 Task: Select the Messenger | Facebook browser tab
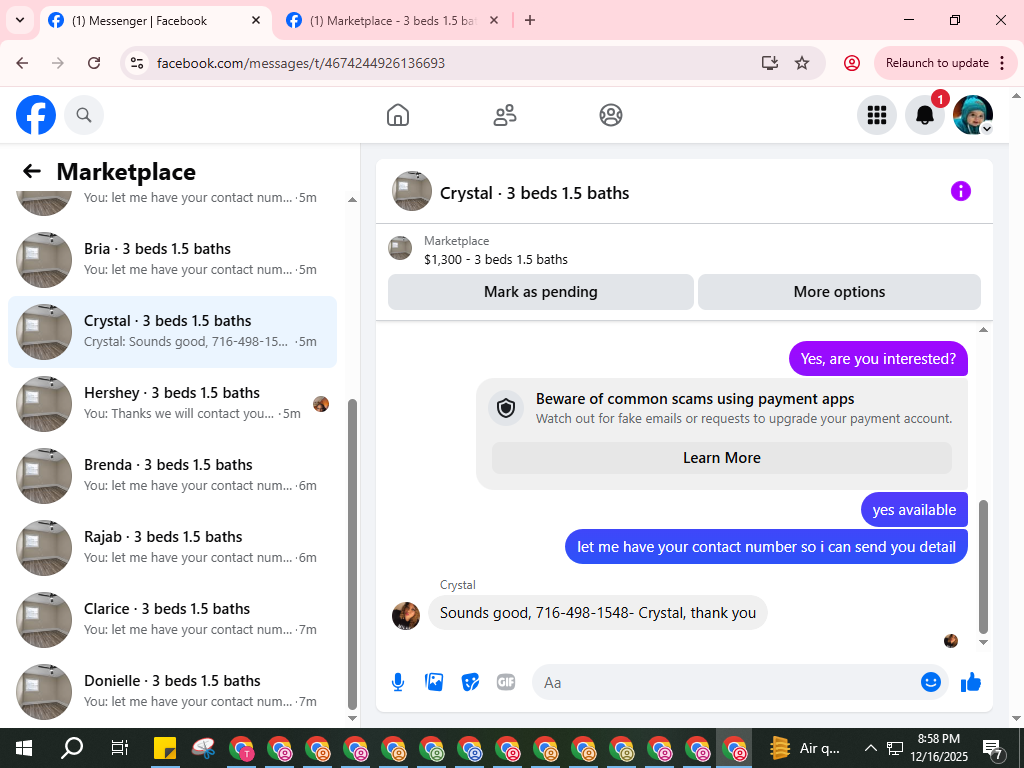pos(157,21)
